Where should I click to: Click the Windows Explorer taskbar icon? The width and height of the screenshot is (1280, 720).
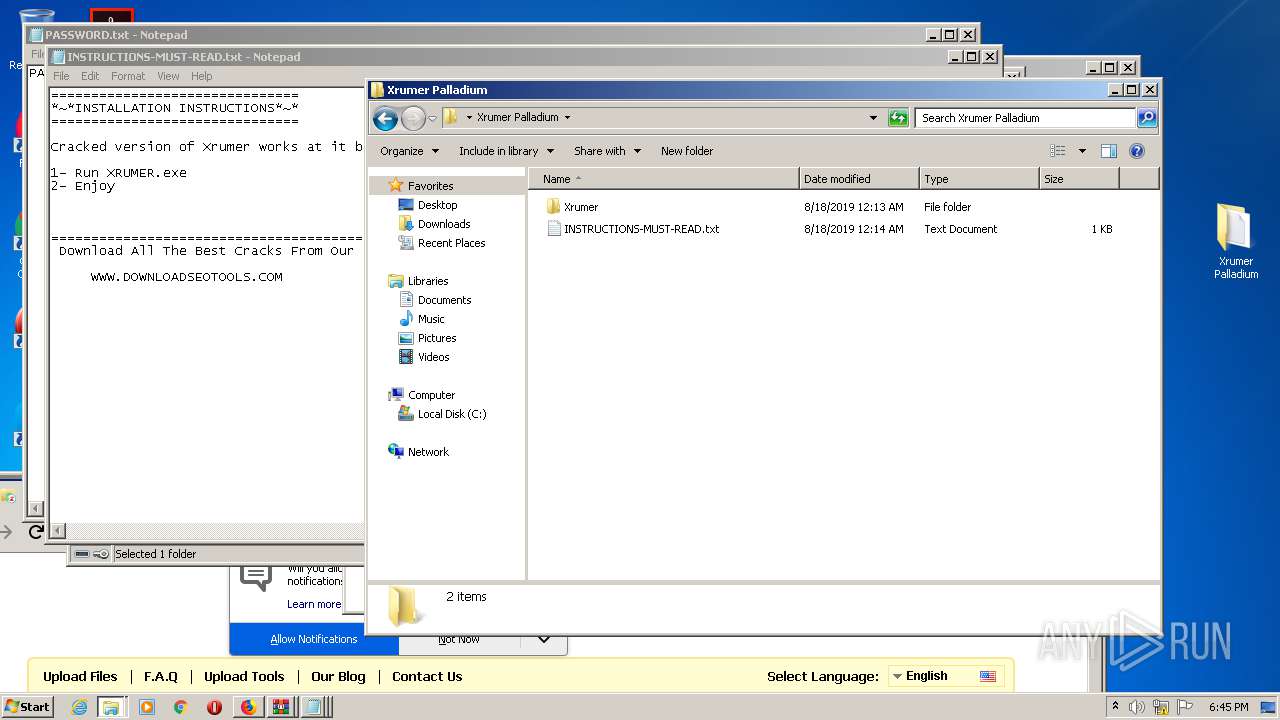[x=111, y=707]
